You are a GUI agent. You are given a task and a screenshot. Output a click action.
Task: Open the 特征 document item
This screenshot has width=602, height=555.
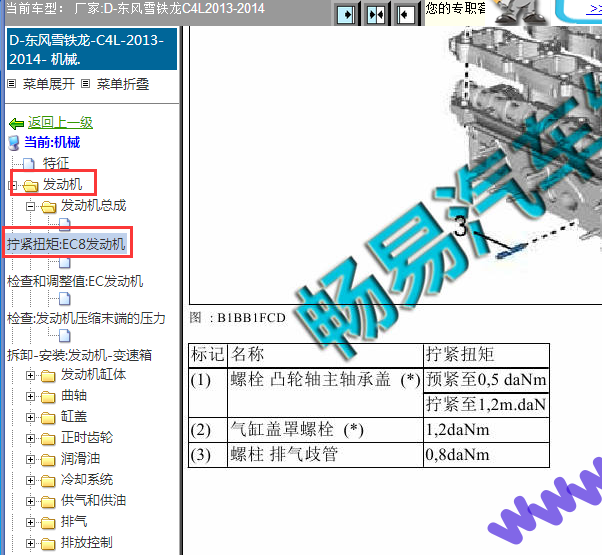[x=56, y=163]
